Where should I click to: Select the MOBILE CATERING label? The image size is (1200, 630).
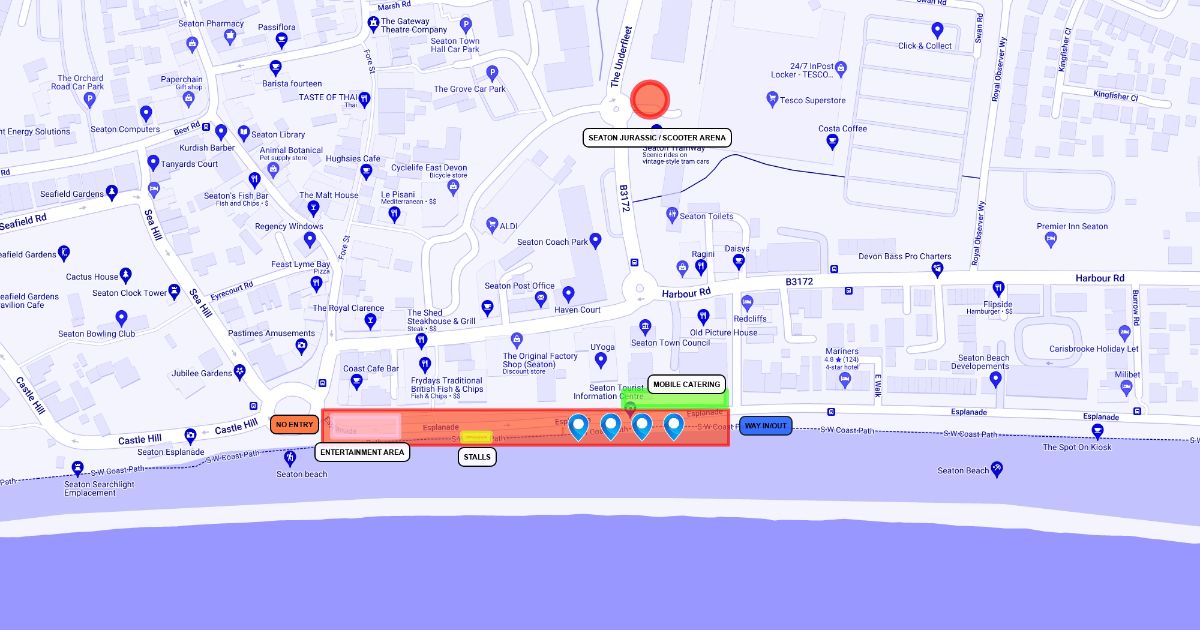[686, 384]
